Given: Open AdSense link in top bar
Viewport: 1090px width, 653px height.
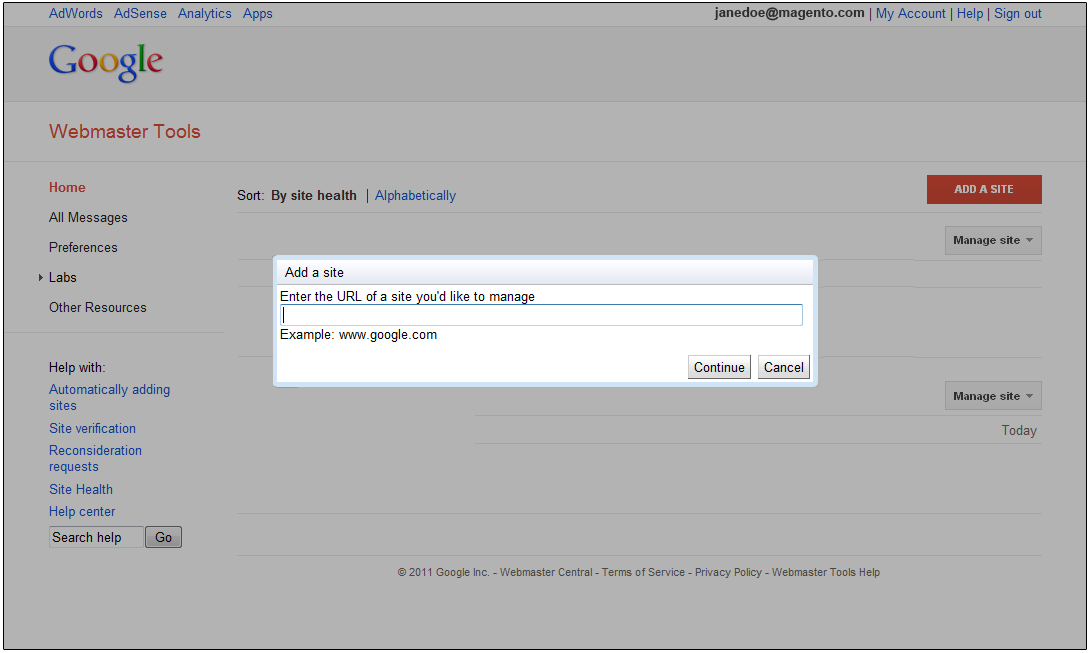Looking at the screenshot, I should 140,13.
